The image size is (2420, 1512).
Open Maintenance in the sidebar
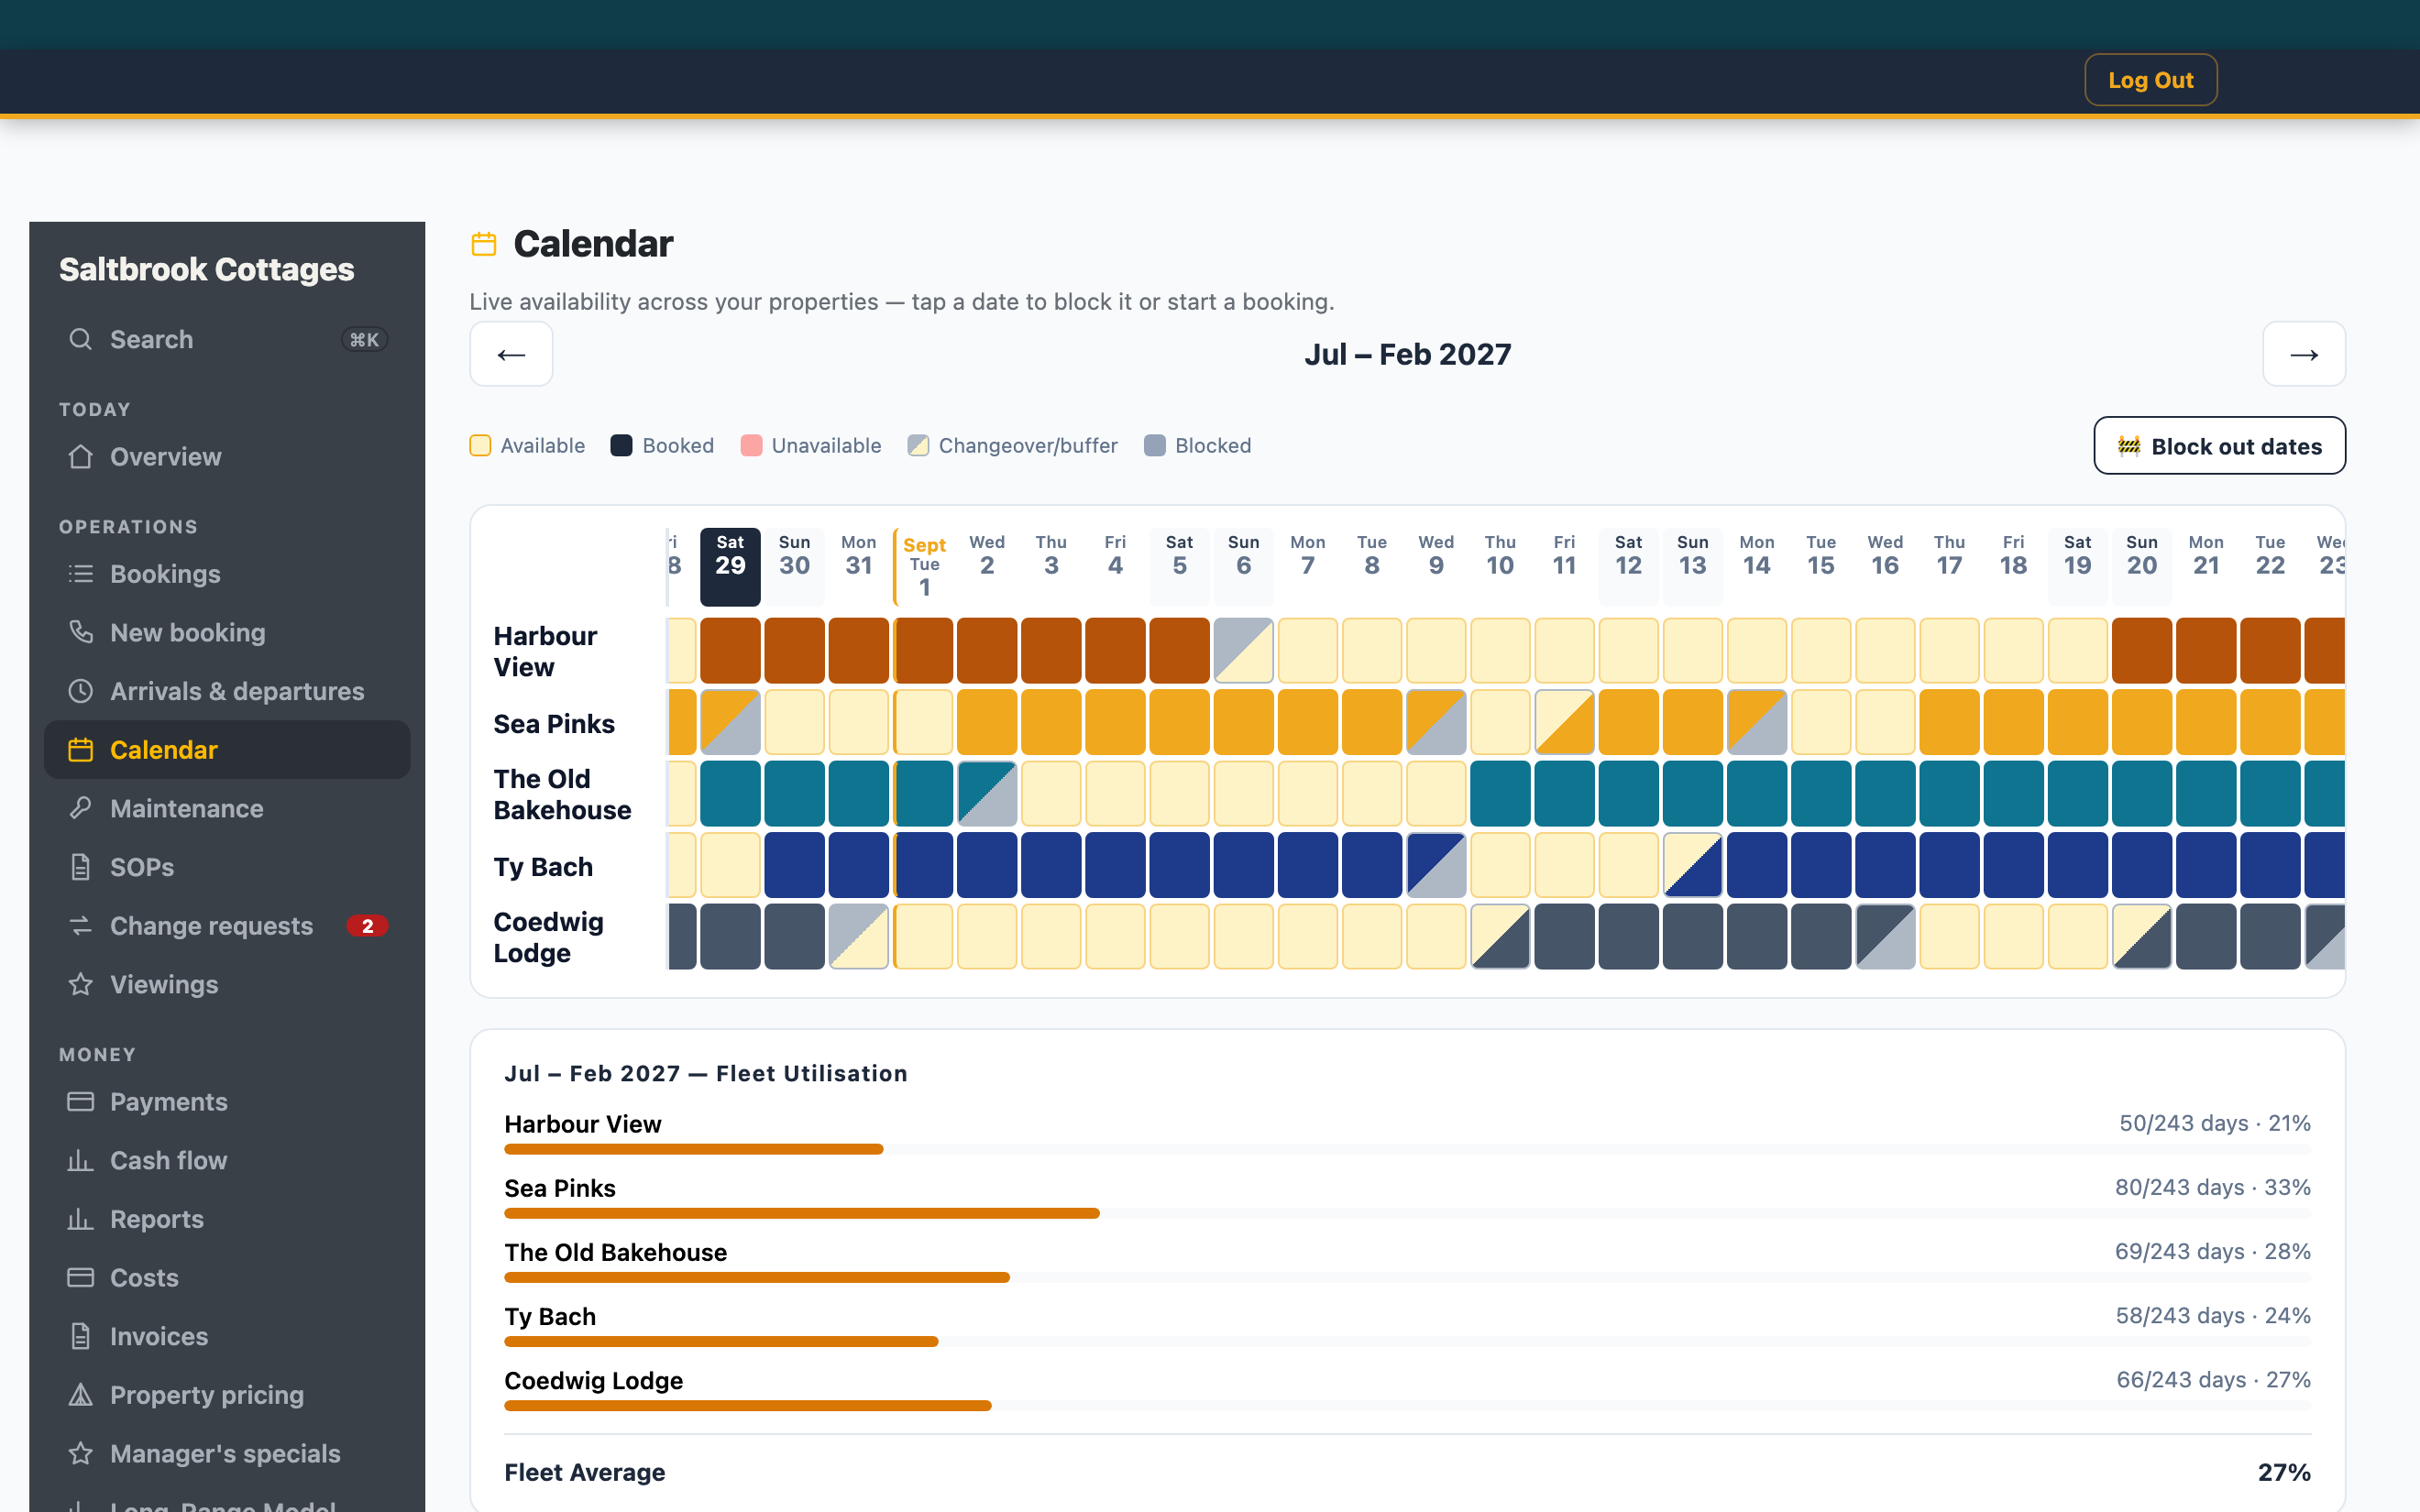click(x=227, y=808)
